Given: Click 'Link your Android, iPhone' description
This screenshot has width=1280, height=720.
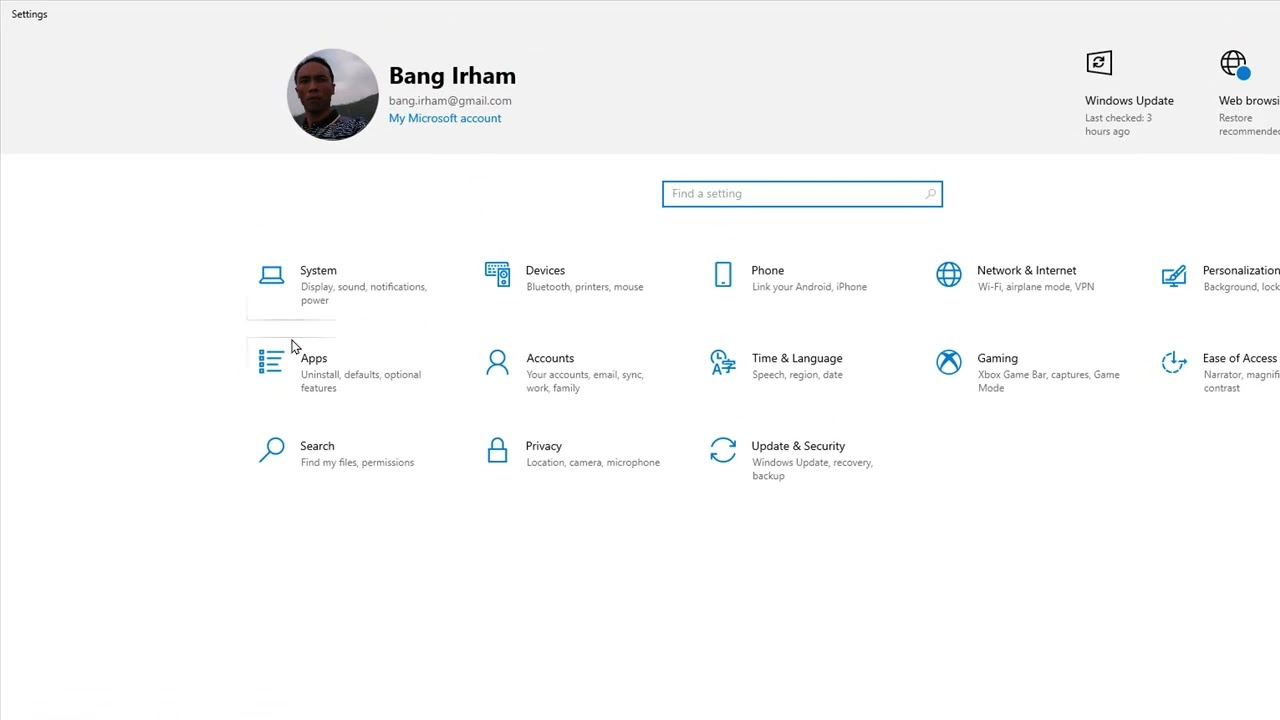Looking at the screenshot, I should 809,287.
